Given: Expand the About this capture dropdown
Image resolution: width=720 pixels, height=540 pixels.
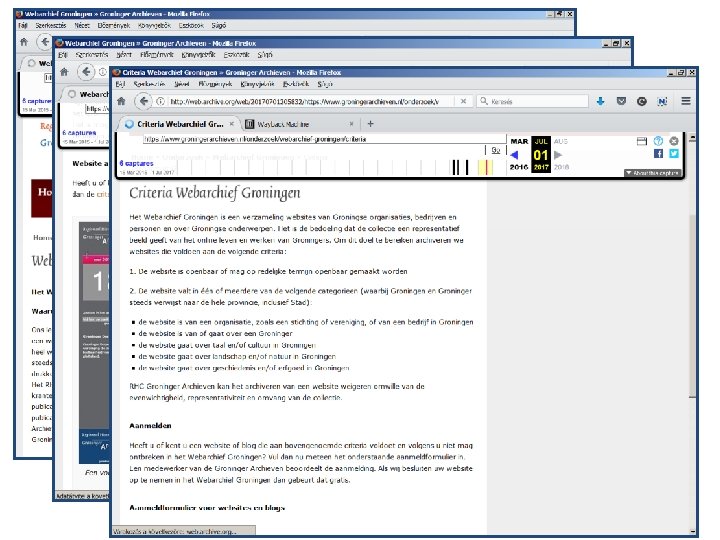Looking at the screenshot, I should click(x=652, y=173).
